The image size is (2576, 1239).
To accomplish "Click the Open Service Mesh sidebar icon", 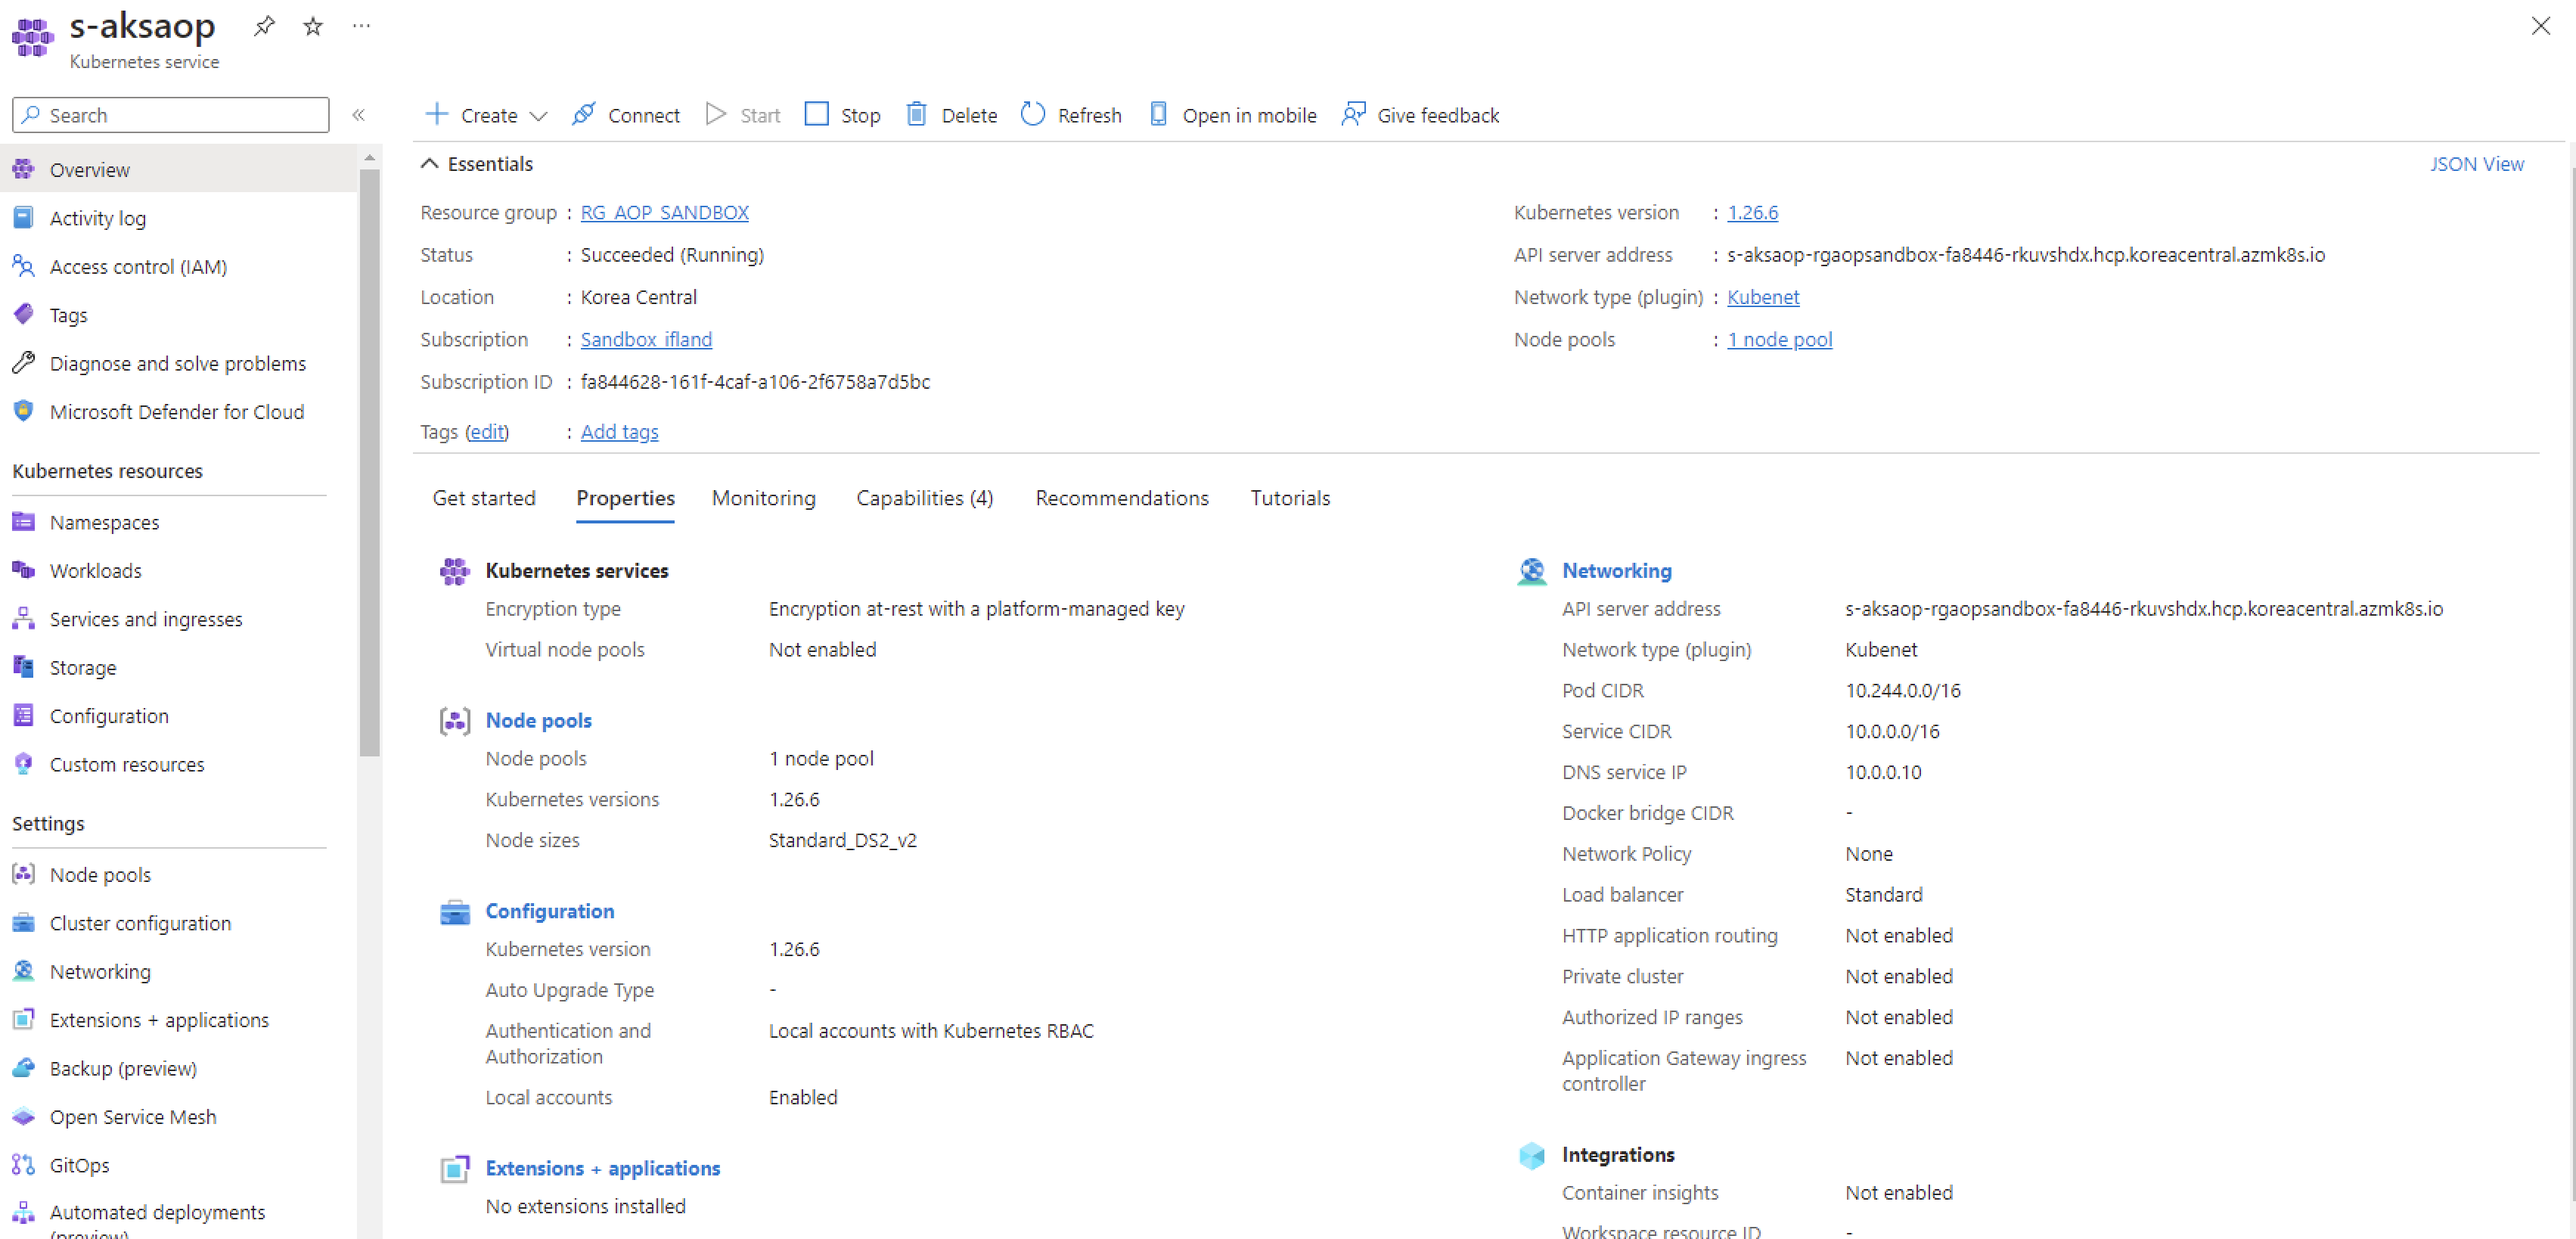I will point(23,1116).
